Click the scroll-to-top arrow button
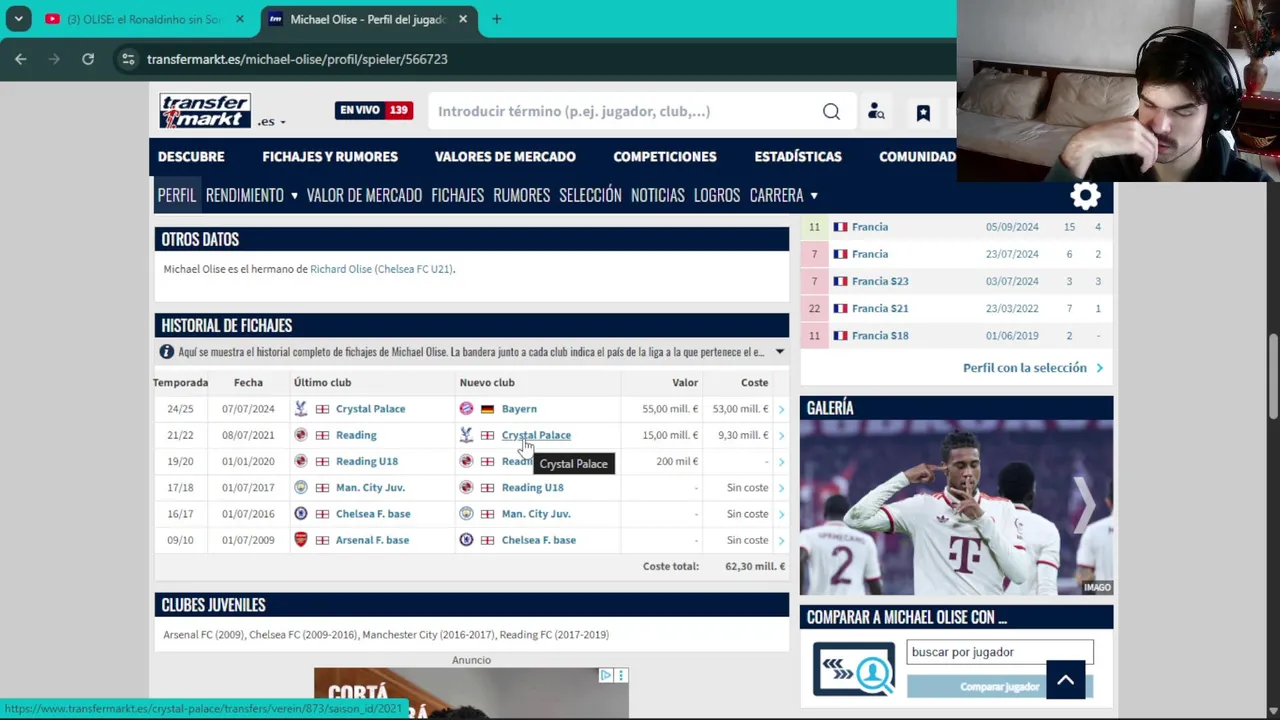This screenshot has width=1280, height=720. point(1065,680)
